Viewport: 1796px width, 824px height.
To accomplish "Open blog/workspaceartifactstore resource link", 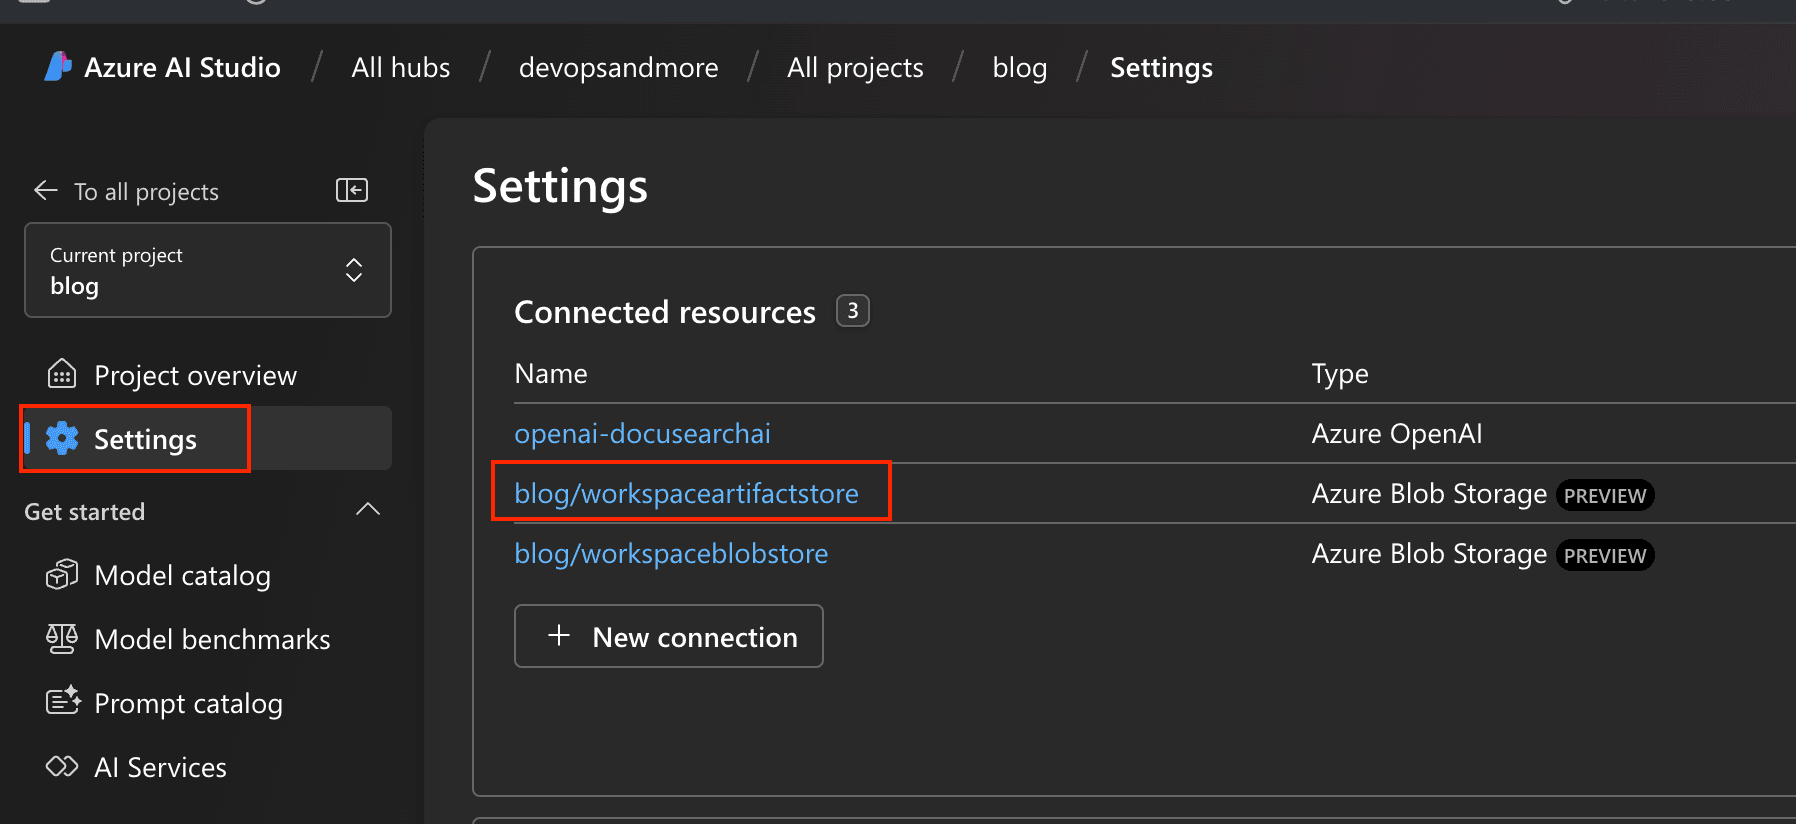I will coord(686,494).
